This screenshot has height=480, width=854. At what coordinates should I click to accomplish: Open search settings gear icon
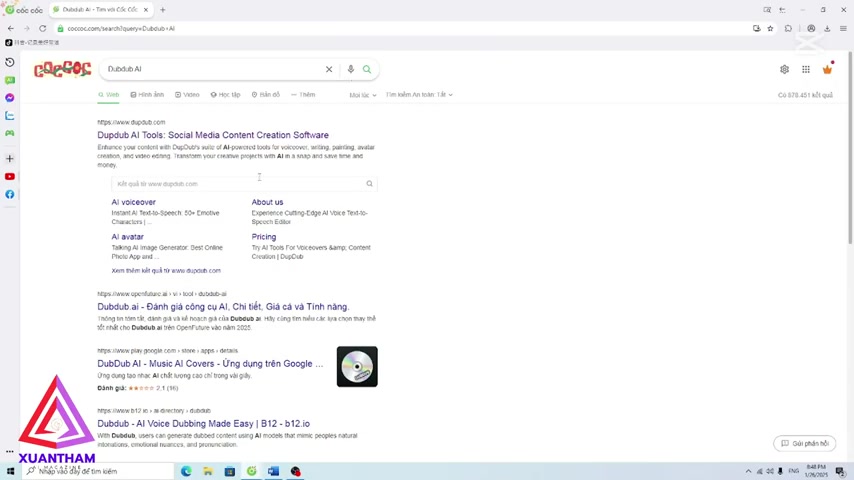(784, 69)
